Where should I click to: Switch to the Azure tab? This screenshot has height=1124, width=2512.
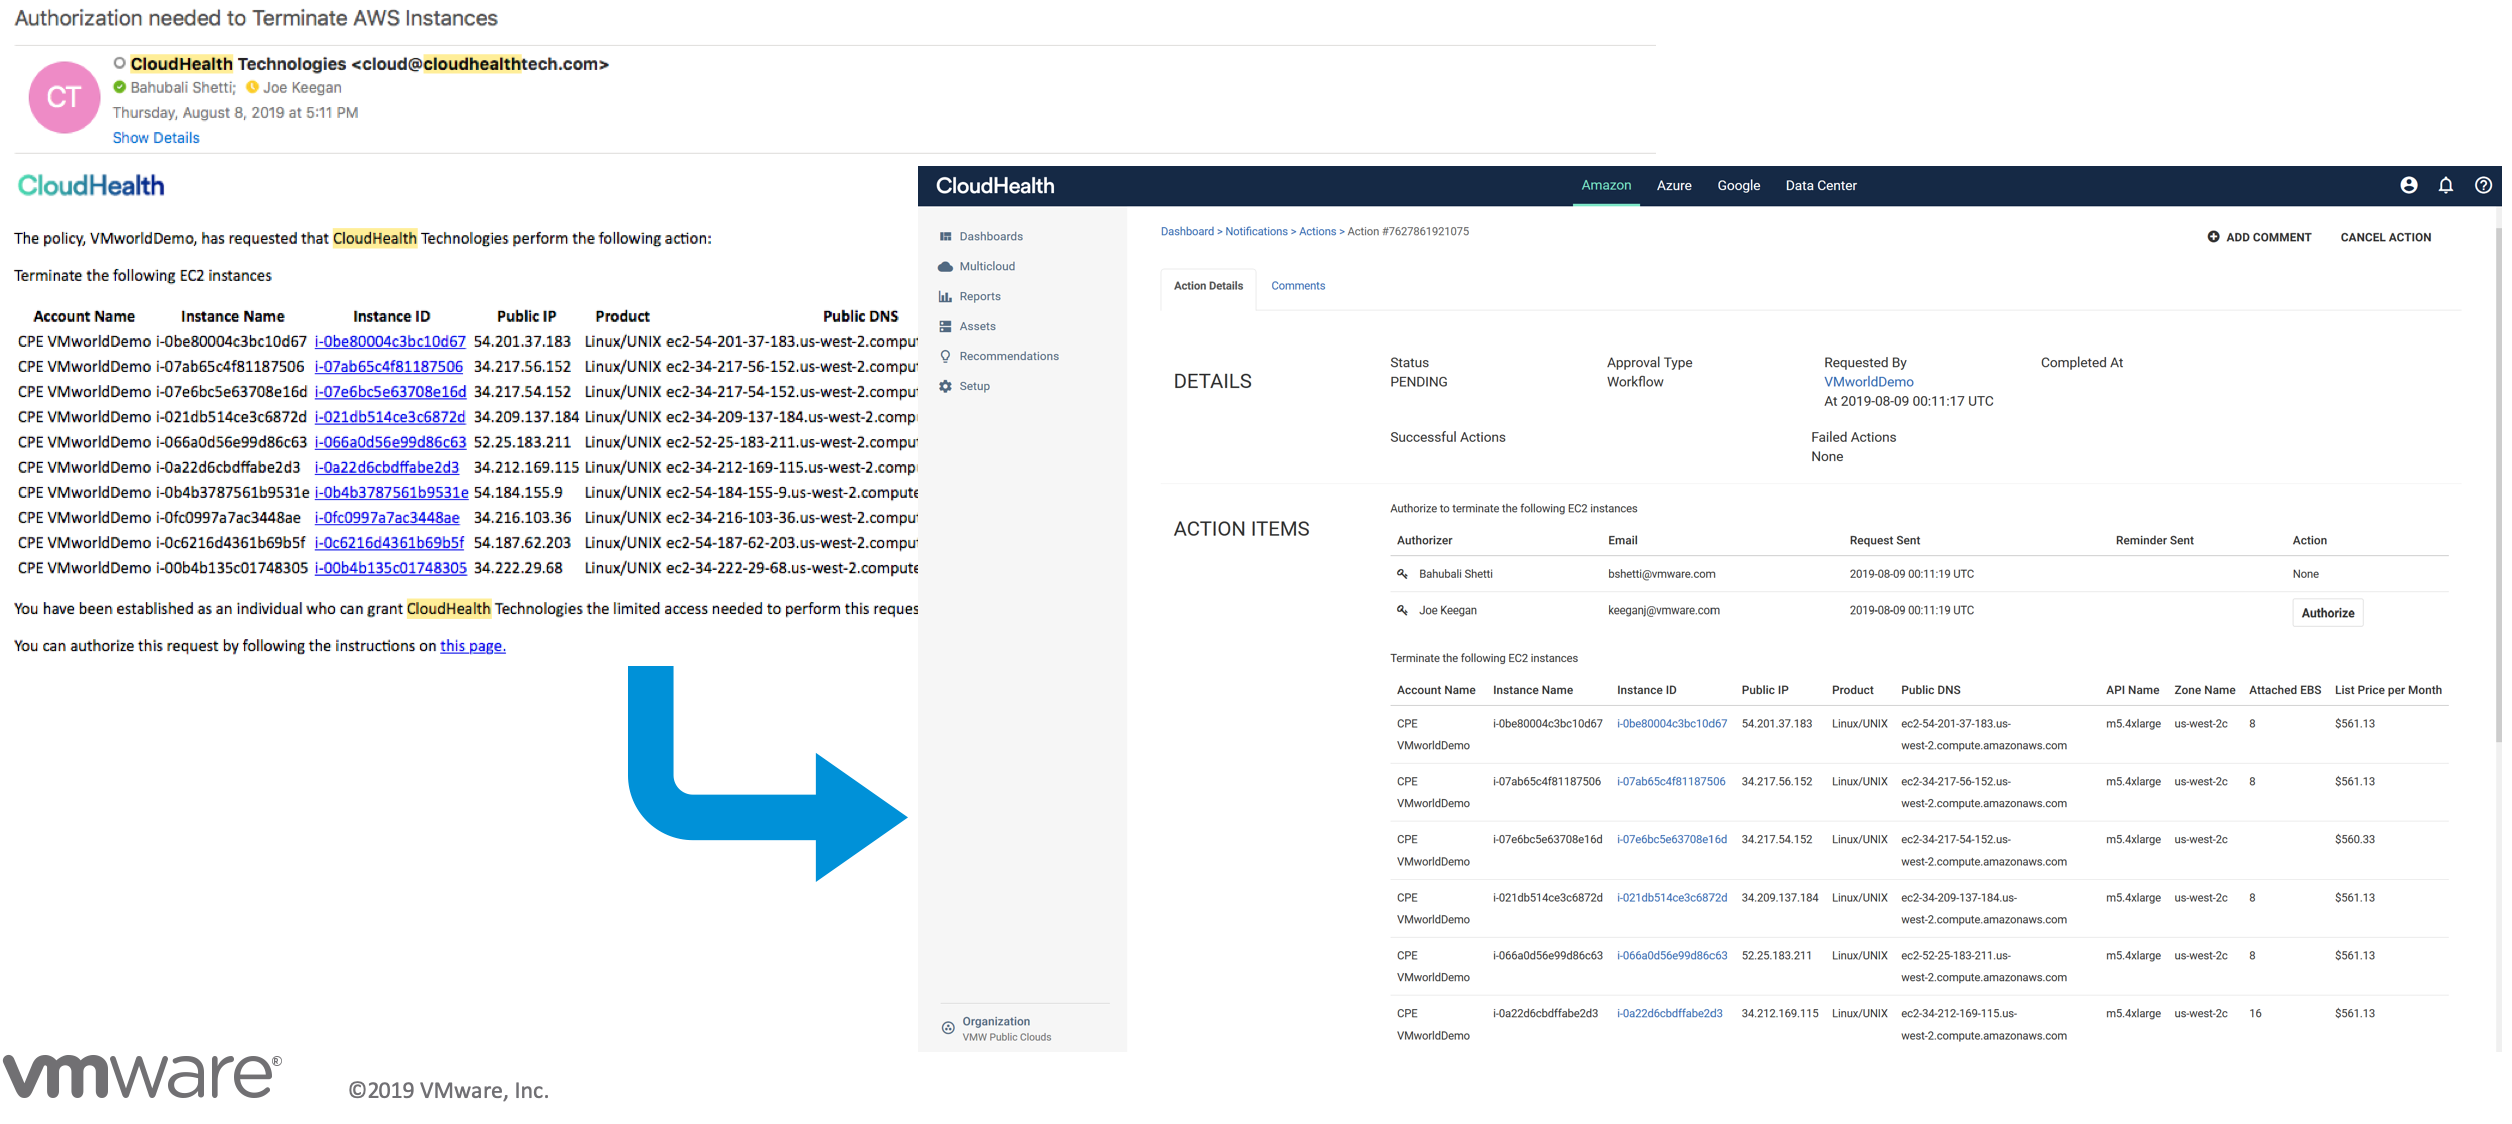(x=1674, y=186)
